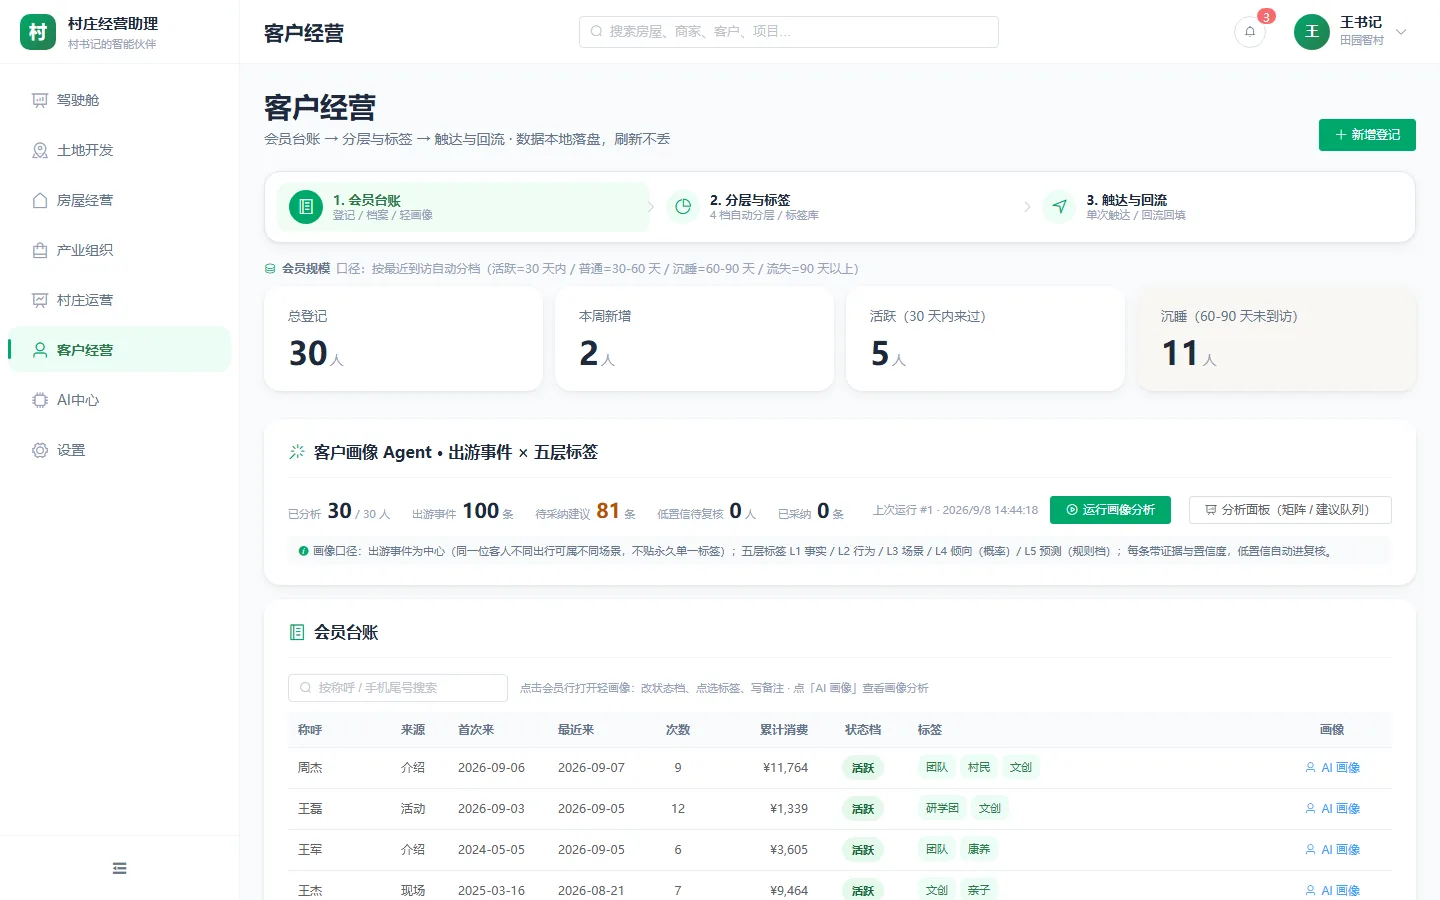Click the search box for 房屋、商家、客户

point(789,32)
